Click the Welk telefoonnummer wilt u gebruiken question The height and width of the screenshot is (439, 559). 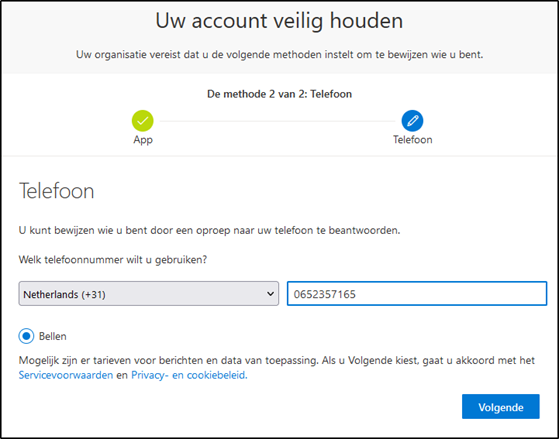[113, 260]
